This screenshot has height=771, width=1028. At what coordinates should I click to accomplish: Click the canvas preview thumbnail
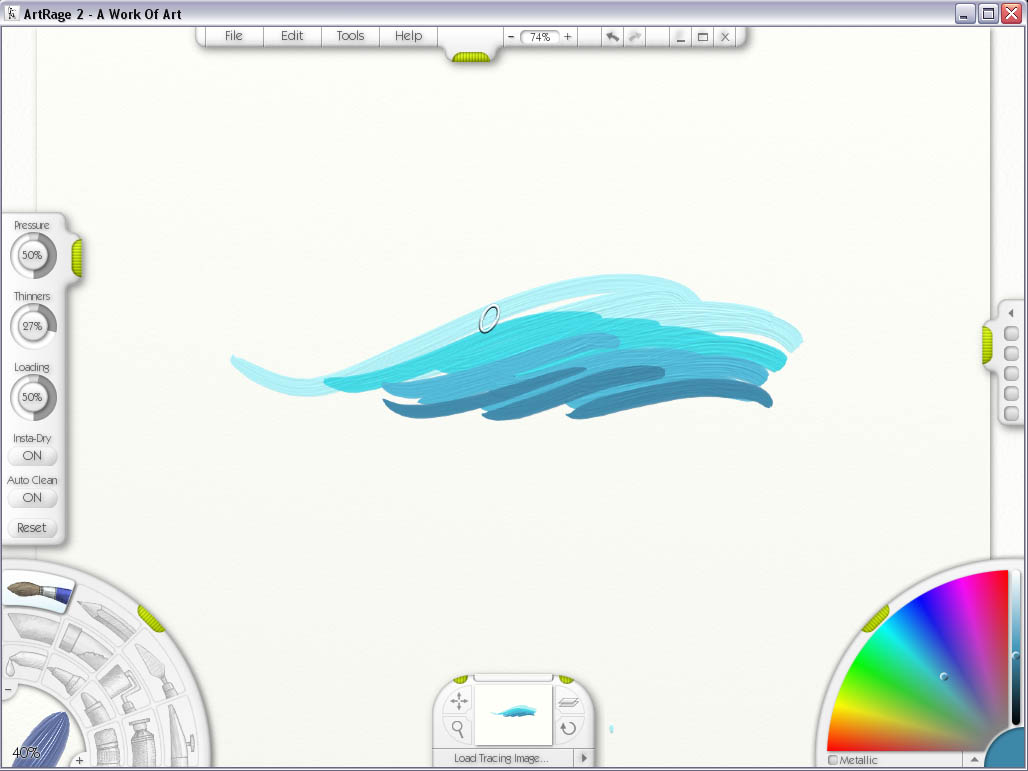pos(513,714)
